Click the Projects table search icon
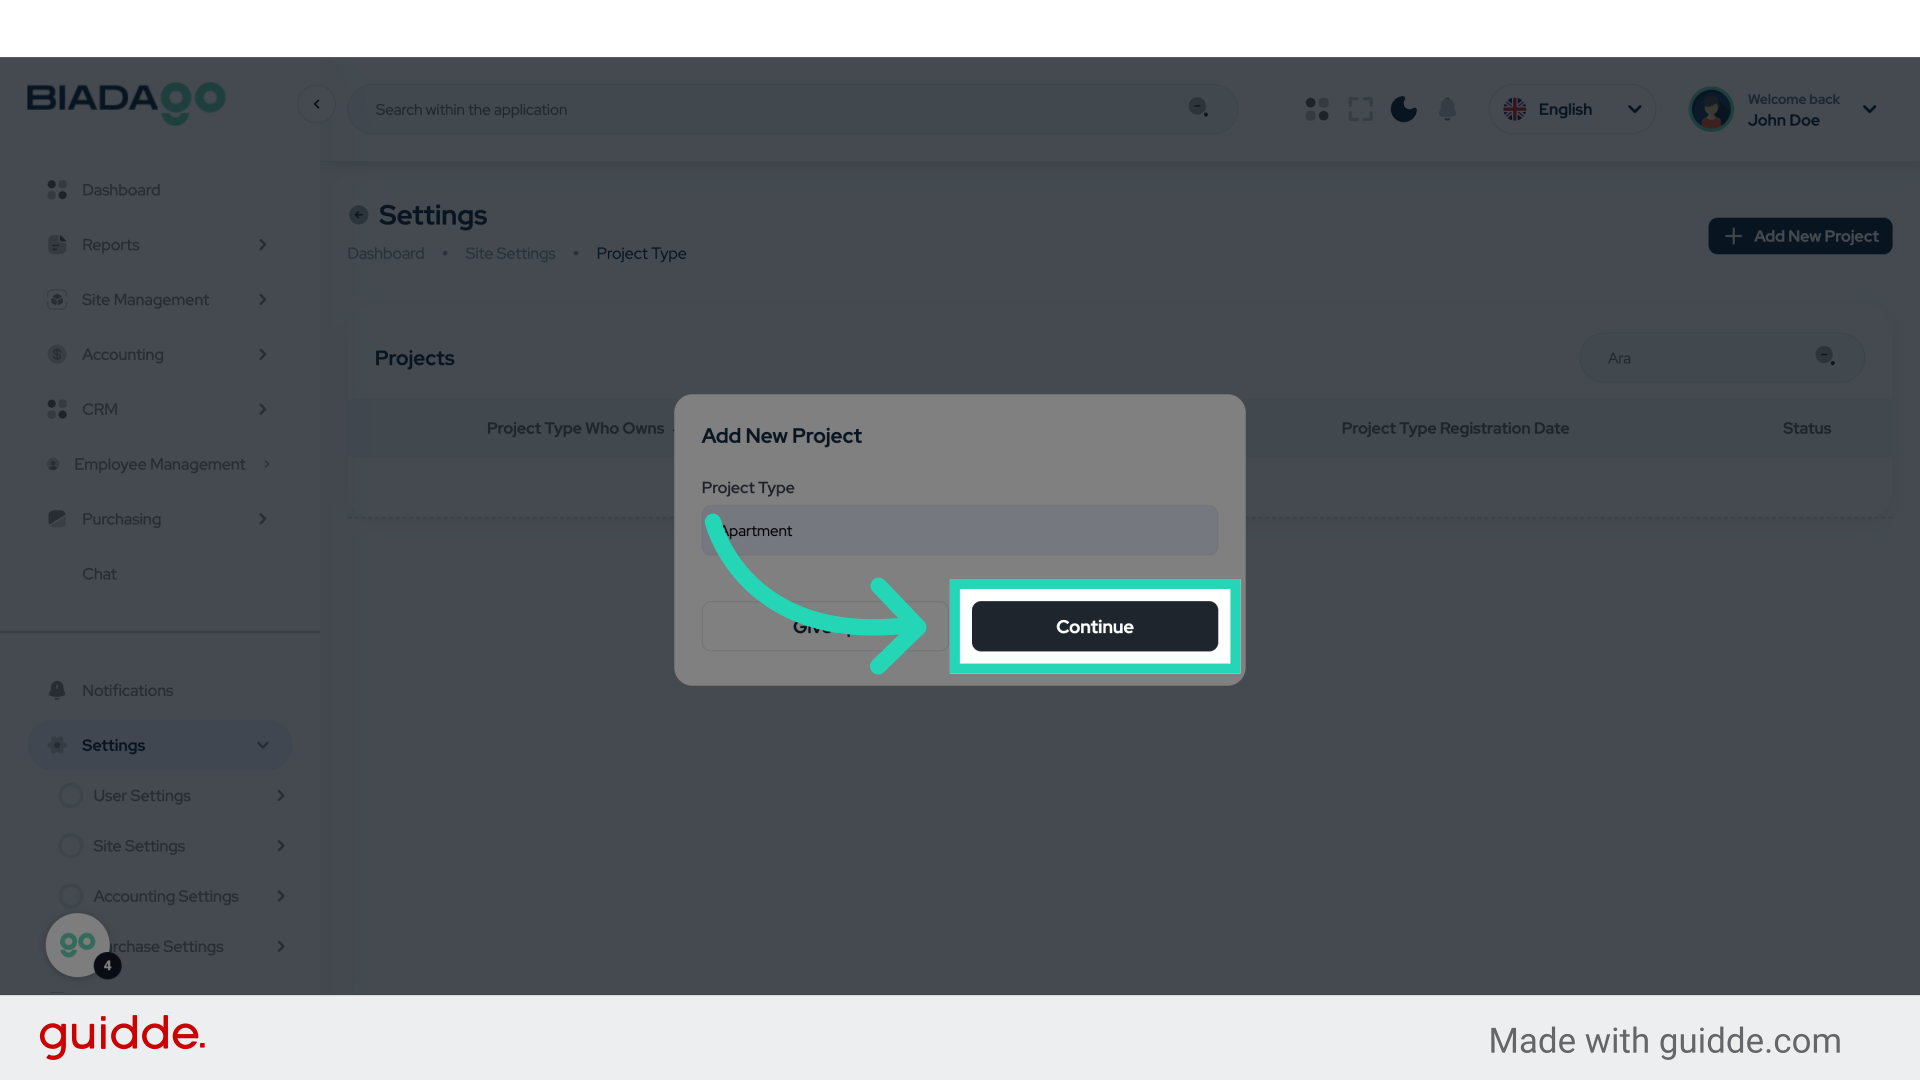The height and width of the screenshot is (1080, 1920). 1825,357
